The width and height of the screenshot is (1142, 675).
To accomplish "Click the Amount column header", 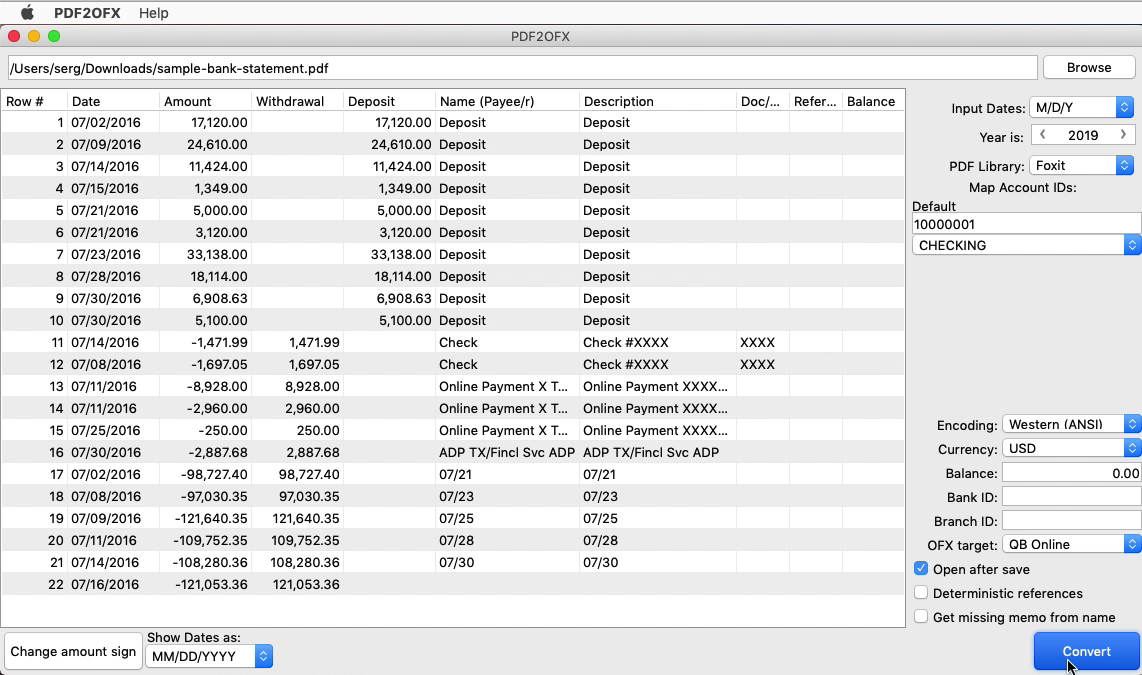I will (x=205, y=101).
